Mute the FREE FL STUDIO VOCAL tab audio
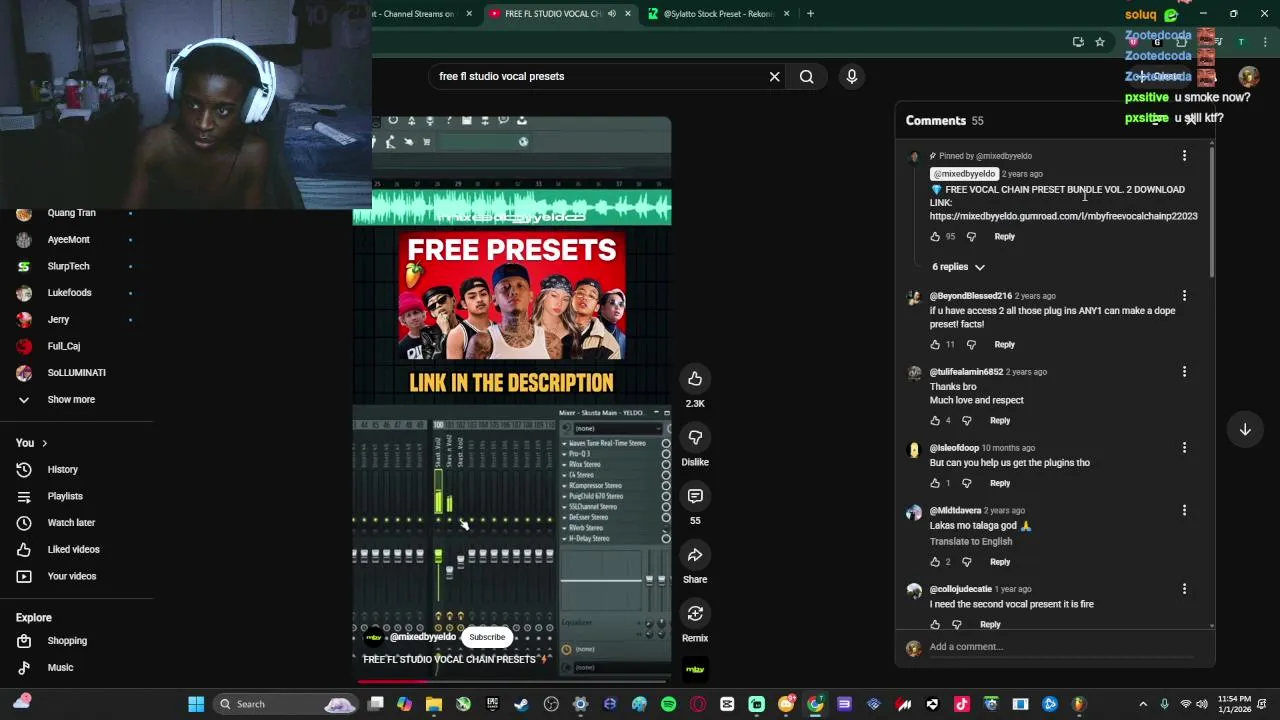The width and height of the screenshot is (1280, 720). click(612, 14)
